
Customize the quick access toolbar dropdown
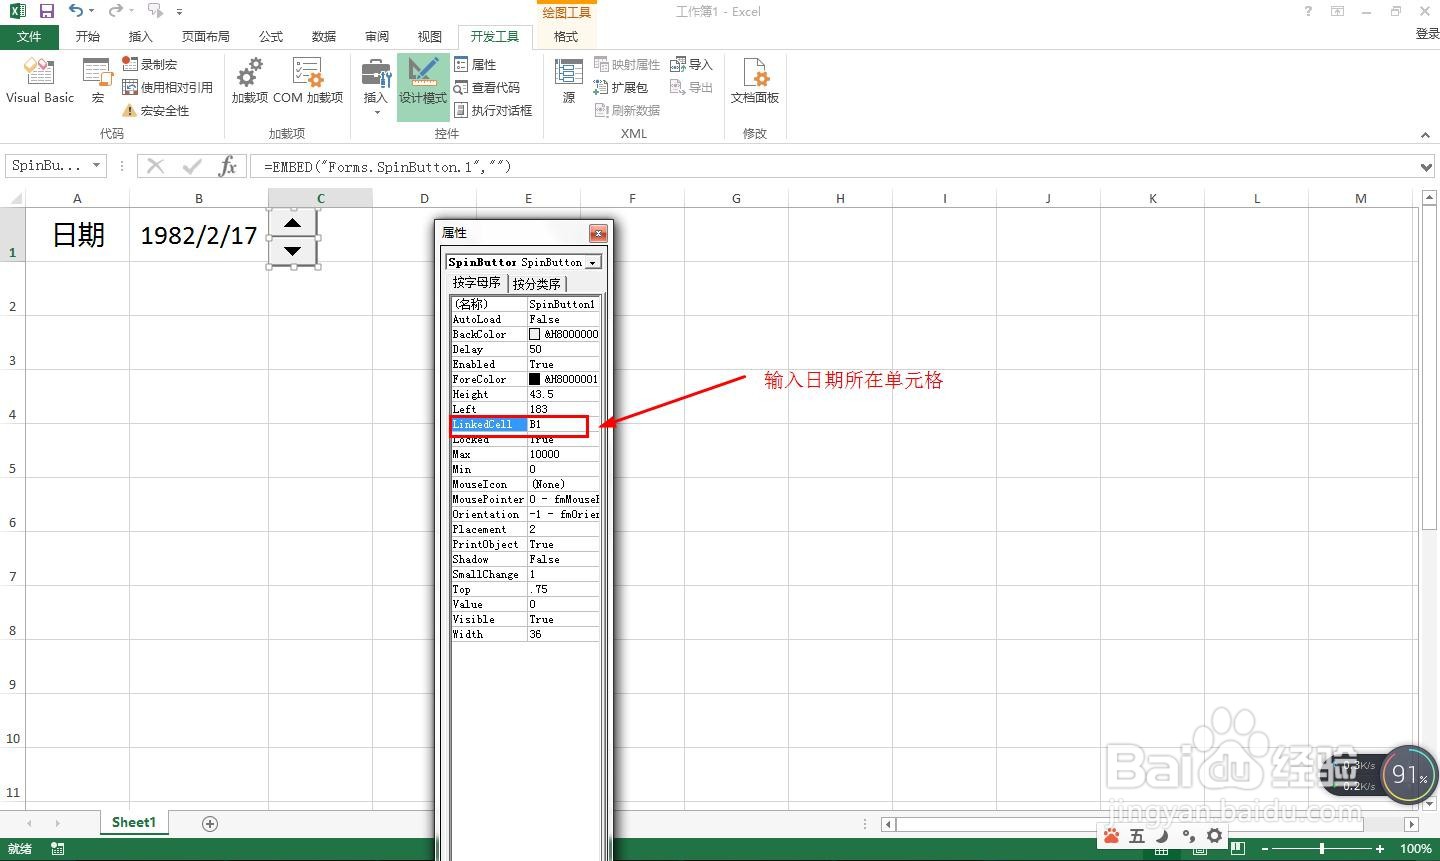[179, 12]
